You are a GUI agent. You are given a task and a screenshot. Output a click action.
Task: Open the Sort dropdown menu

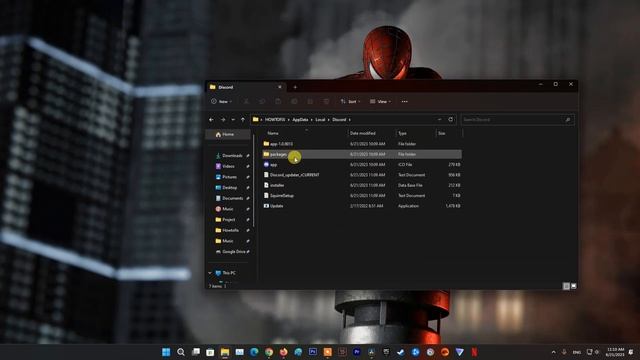coord(350,102)
